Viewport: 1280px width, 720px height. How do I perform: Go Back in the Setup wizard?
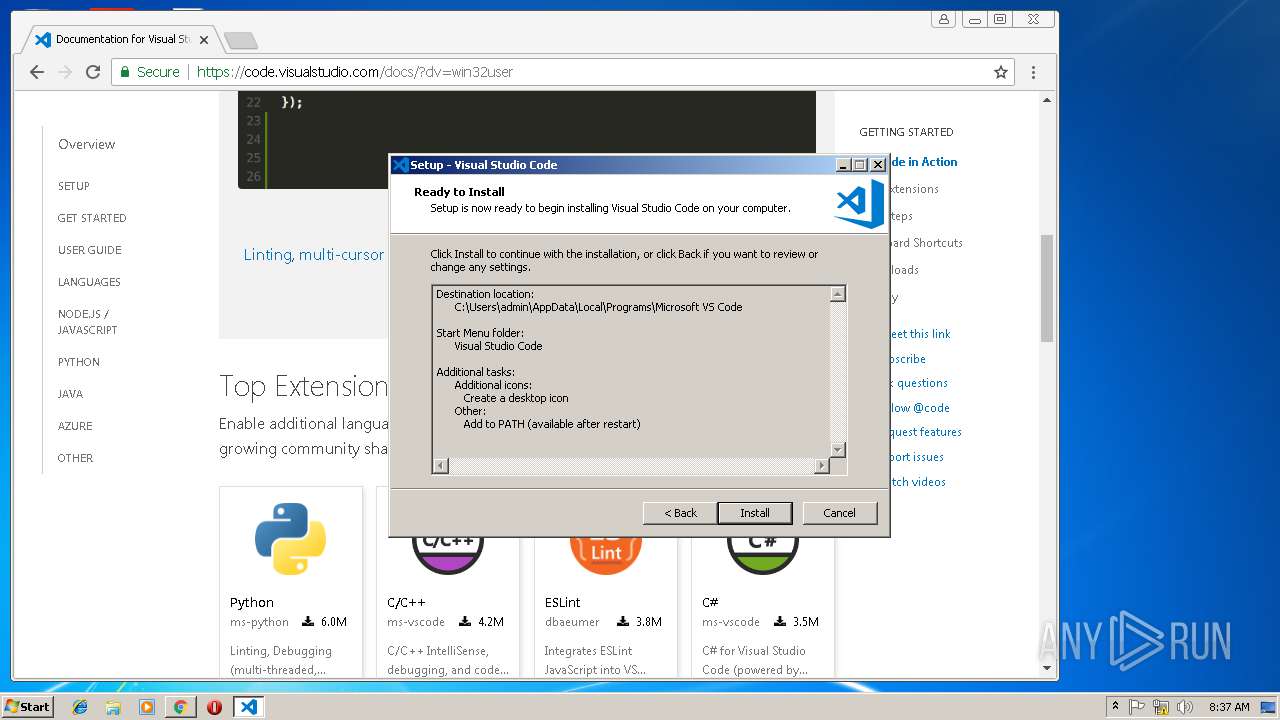click(x=680, y=513)
